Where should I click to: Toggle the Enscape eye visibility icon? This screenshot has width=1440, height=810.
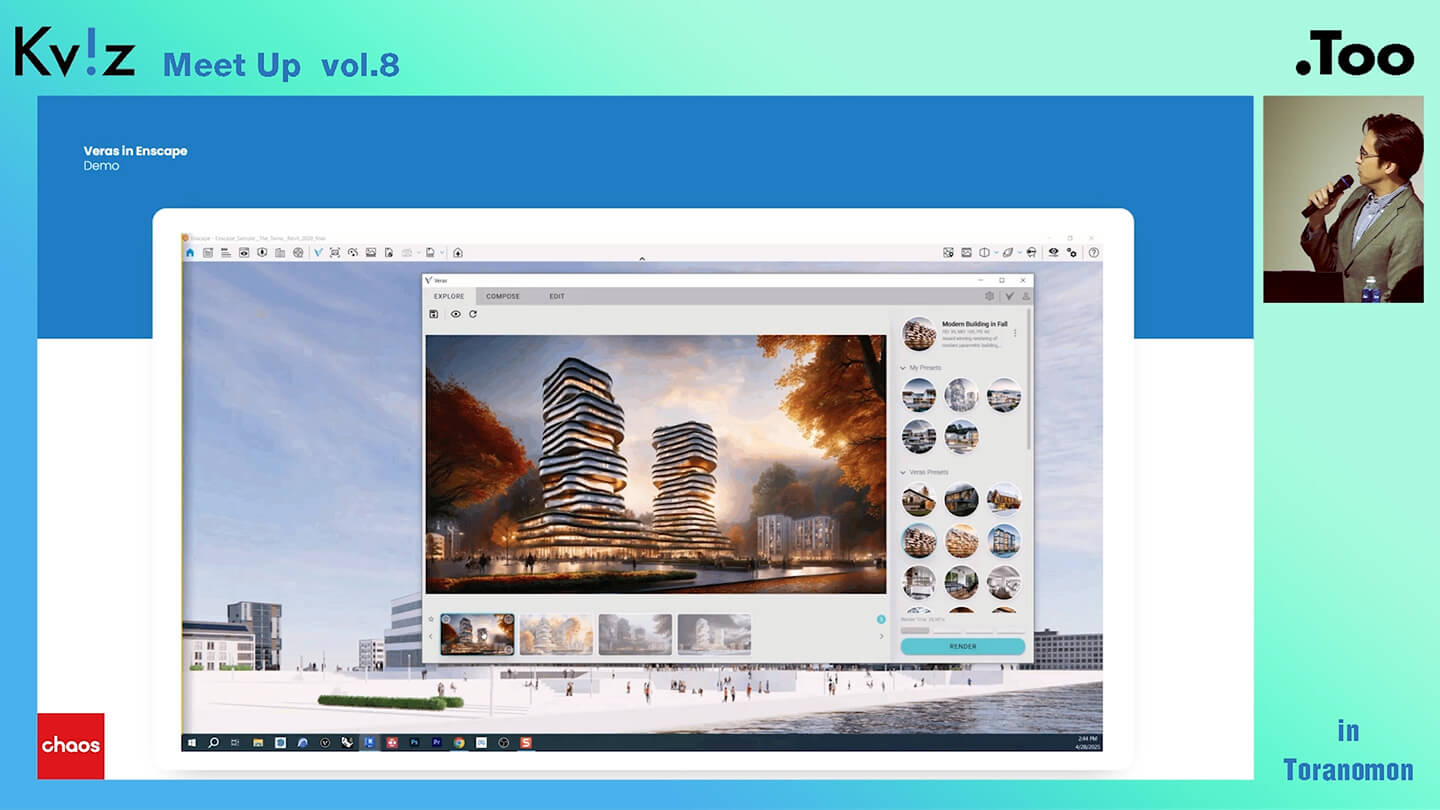pyautogui.click(x=1052, y=253)
